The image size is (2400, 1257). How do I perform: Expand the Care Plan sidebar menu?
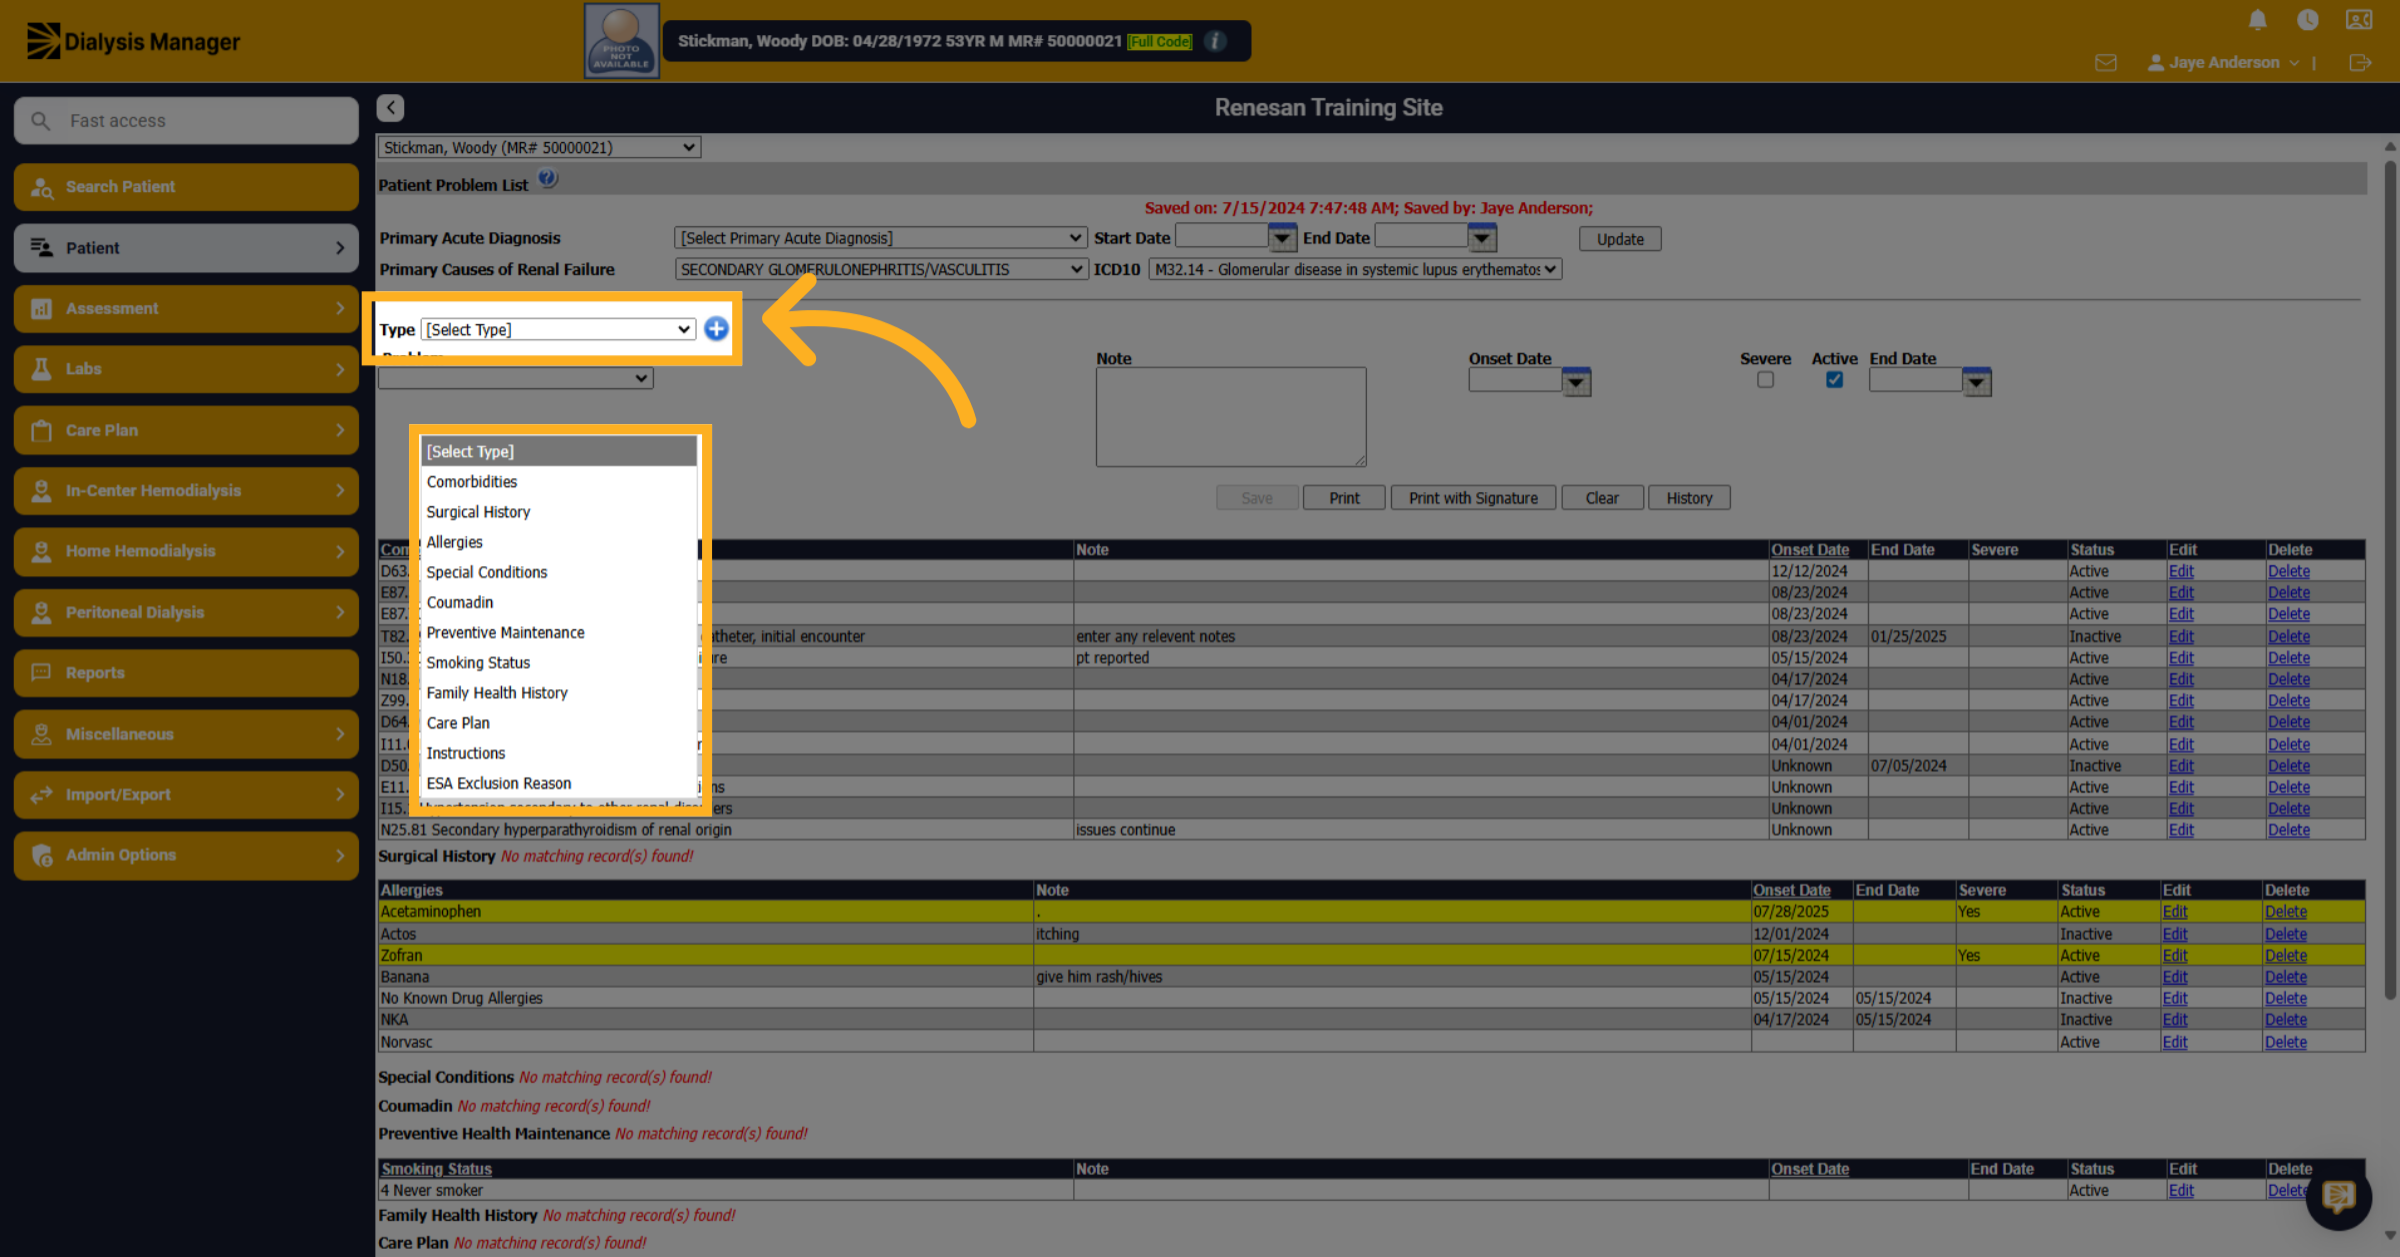click(x=186, y=430)
